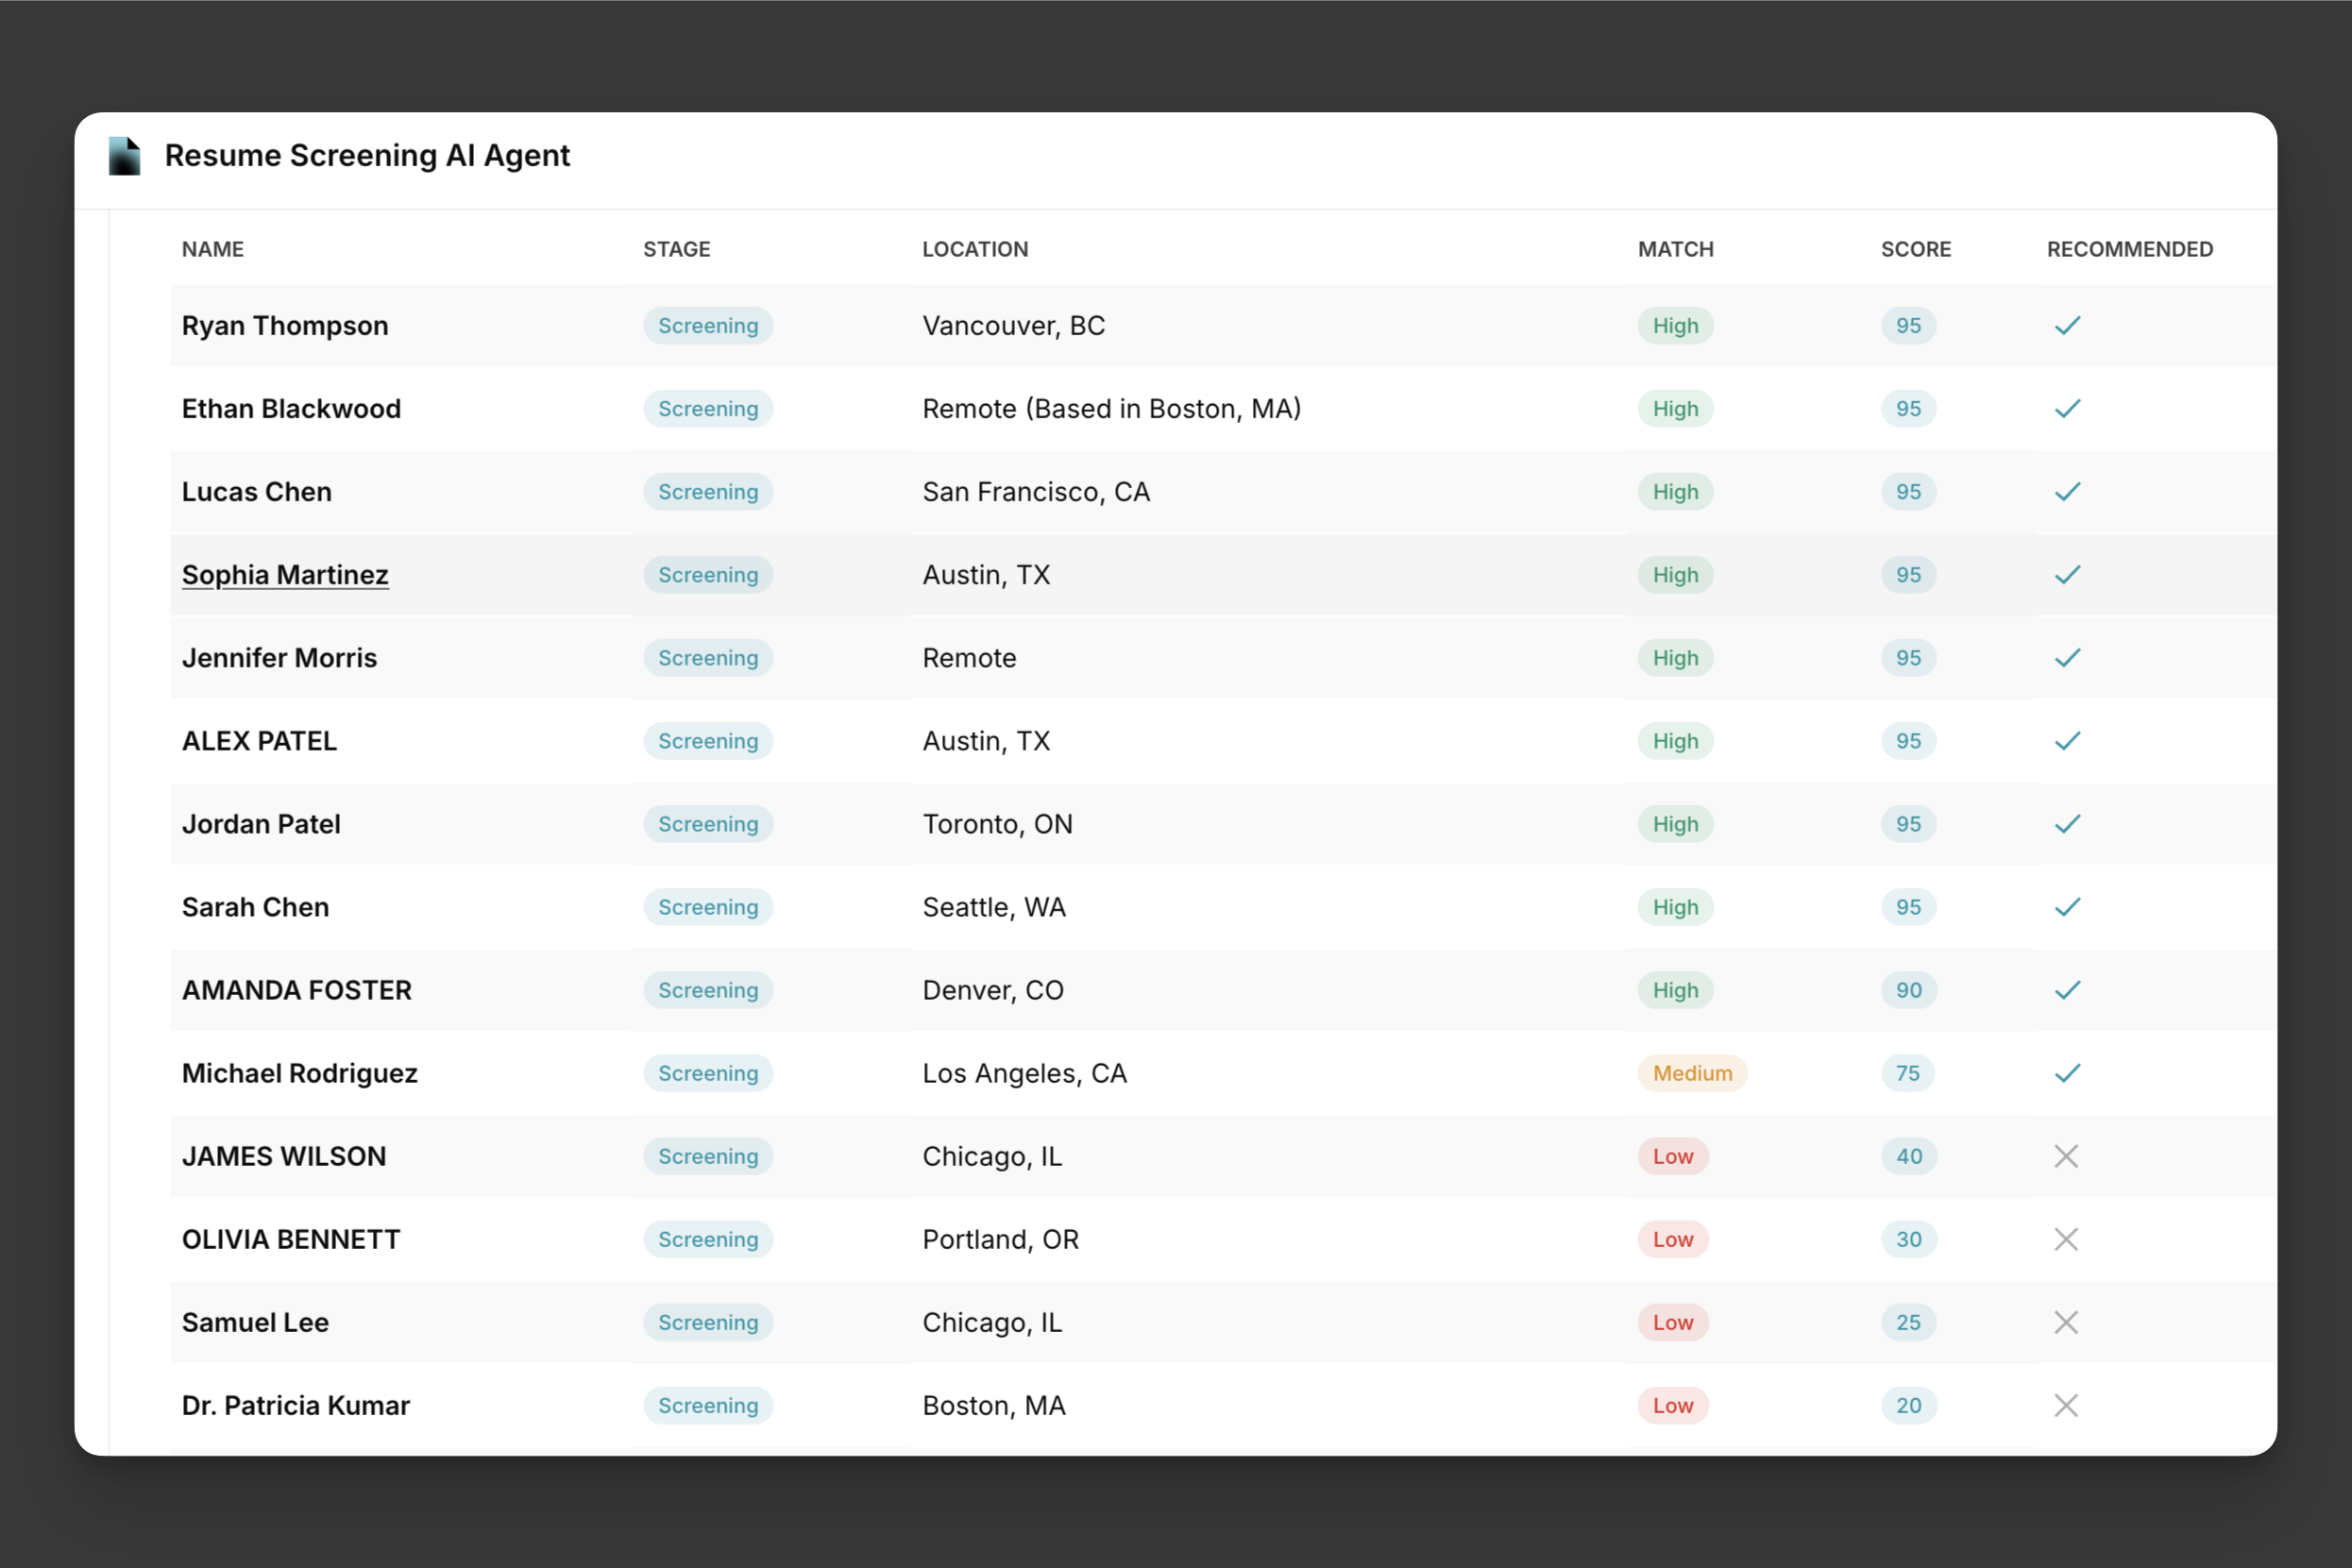This screenshot has width=2352, height=1568.
Task: Click the Resume Screening AI Agent document icon
Action: pyautogui.click(x=124, y=155)
